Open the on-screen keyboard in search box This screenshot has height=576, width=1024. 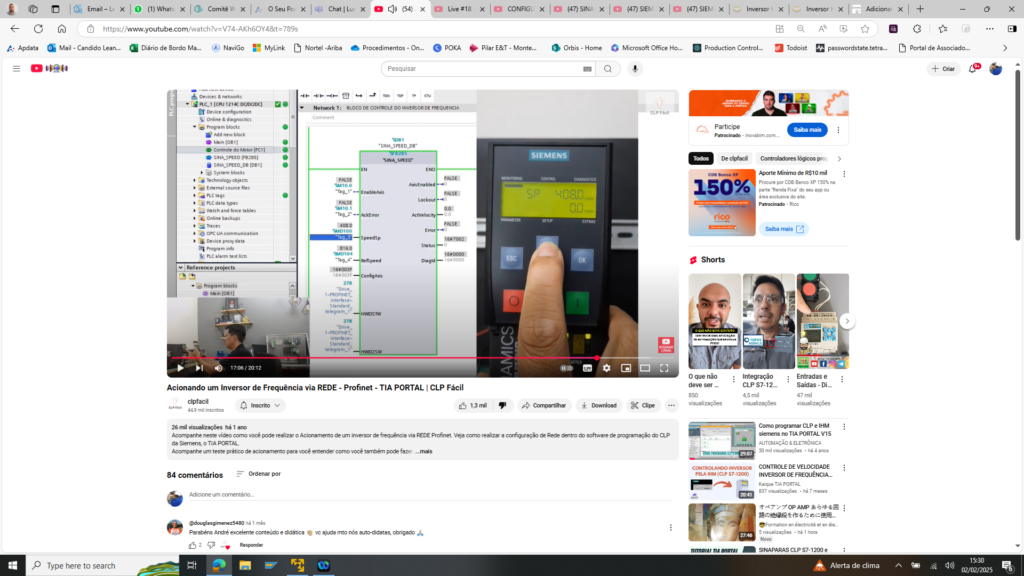click(587, 69)
